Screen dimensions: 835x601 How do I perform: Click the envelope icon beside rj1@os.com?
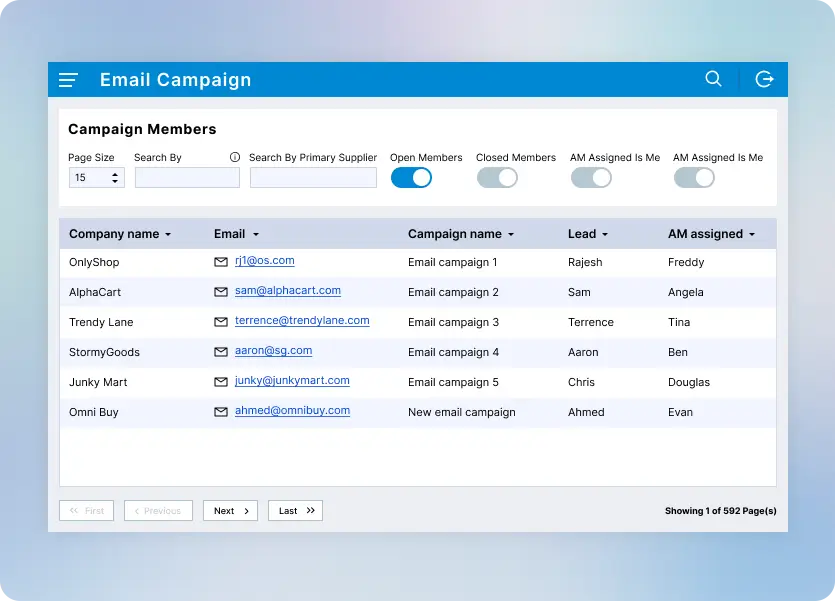point(221,262)
